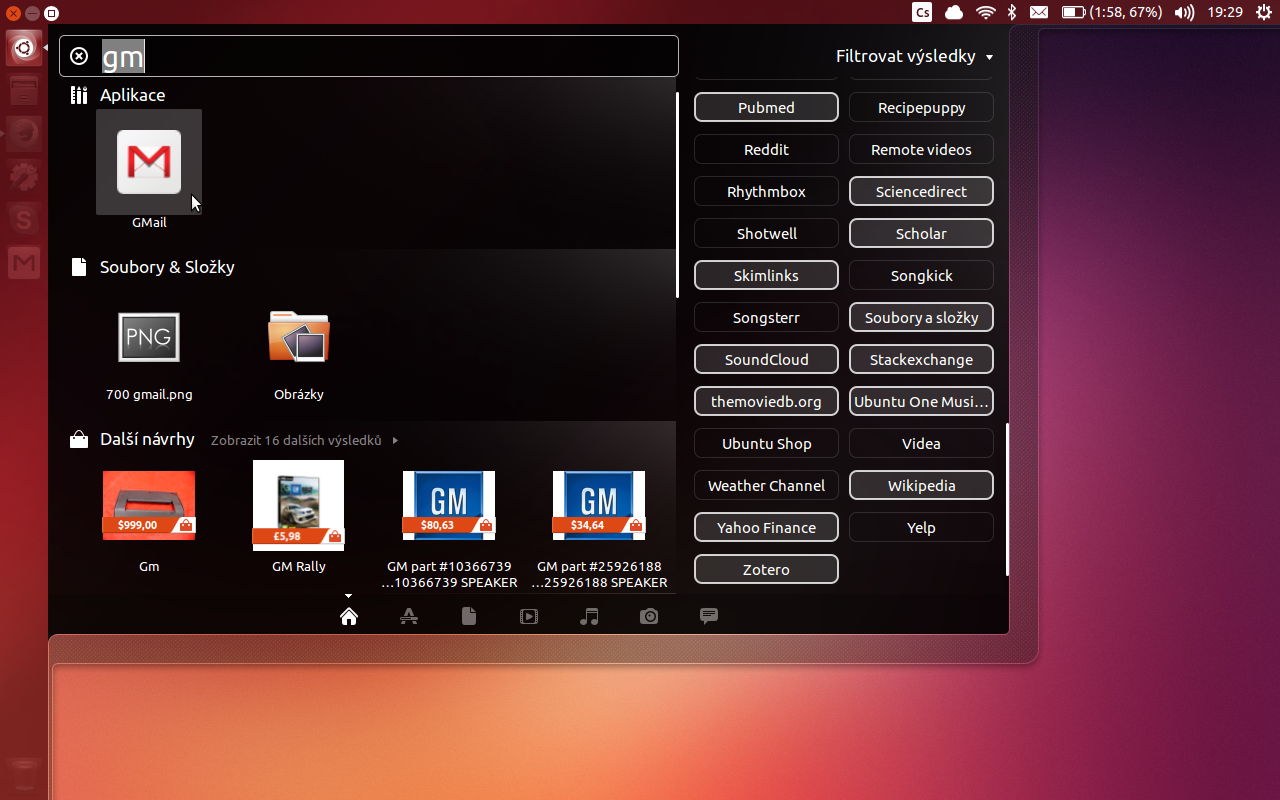
Task: Open the session power menu
Action: [1263, 12]
